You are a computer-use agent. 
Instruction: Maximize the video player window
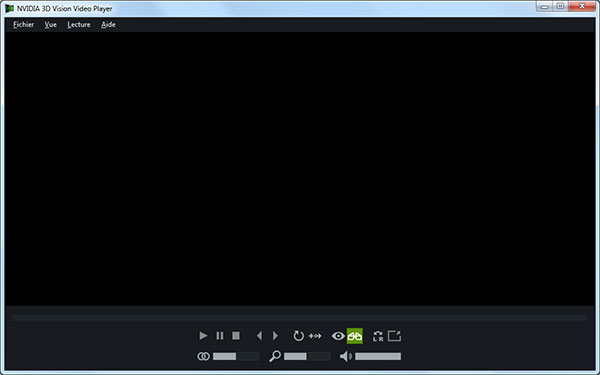560,6
